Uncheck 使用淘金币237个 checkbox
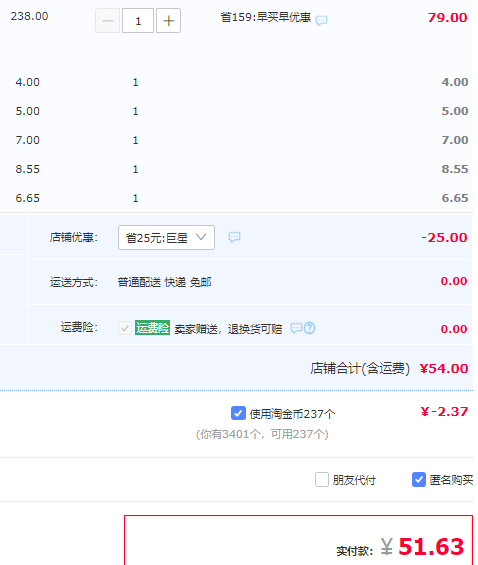 pyautogui.click(x=238, y=413)
